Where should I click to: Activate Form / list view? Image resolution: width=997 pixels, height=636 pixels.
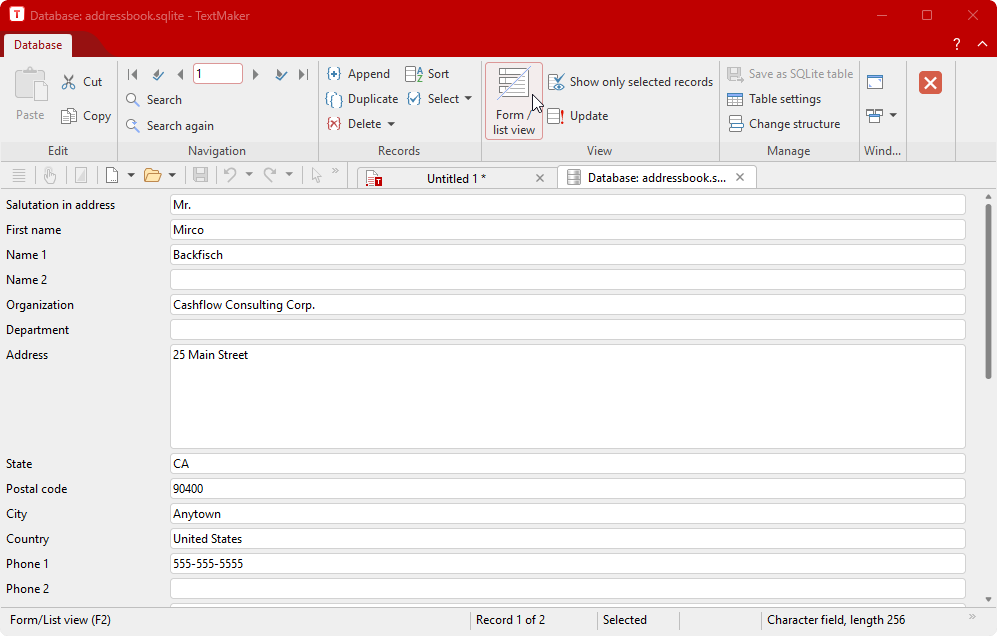click(x=513, y=100)
